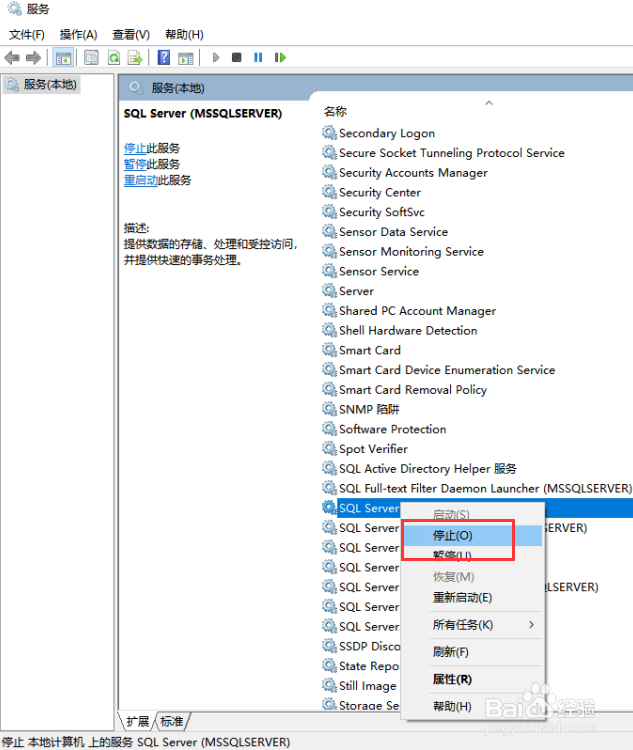
Task: Select Secure Socket Tunneling Protocol Service
Action: (x=452, y=153)
